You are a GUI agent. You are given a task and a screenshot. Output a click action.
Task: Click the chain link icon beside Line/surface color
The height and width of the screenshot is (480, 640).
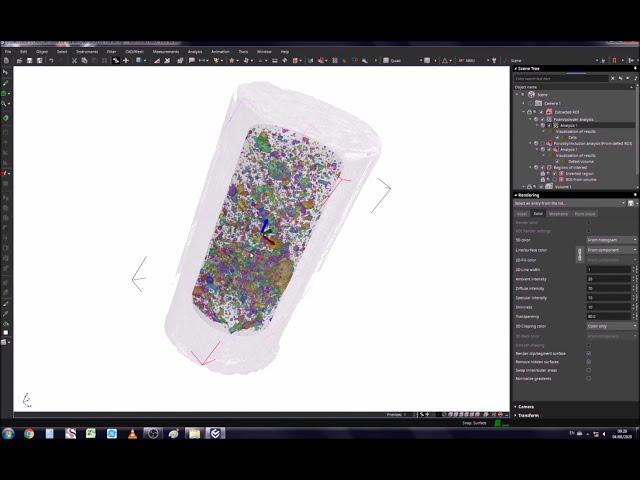click(580, 255)
